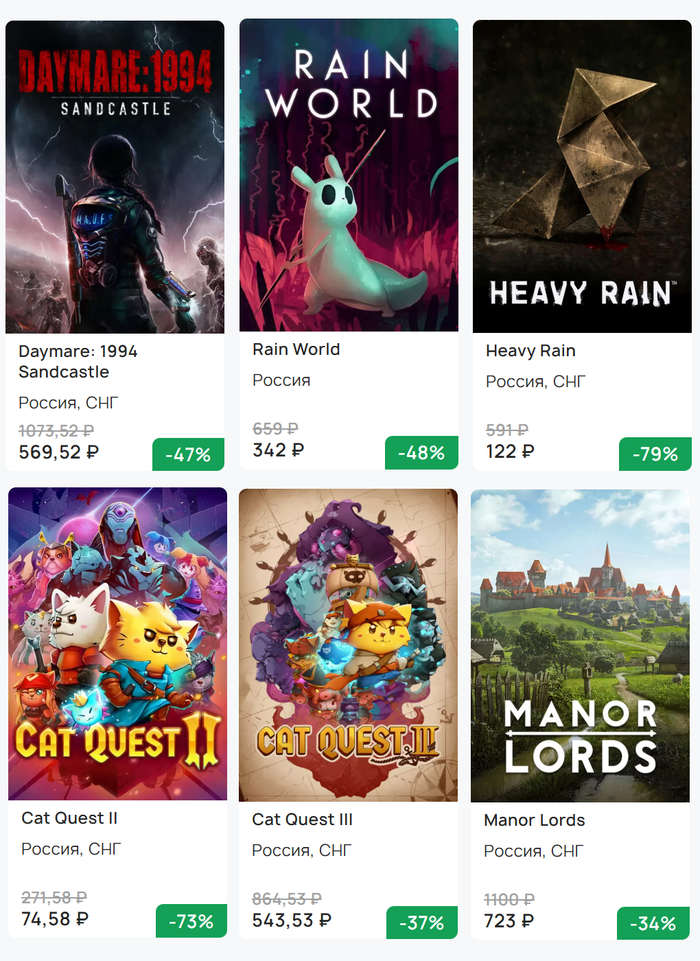Click the Daymare: 1994 Sandcastle title link

[x=78, y=362]
